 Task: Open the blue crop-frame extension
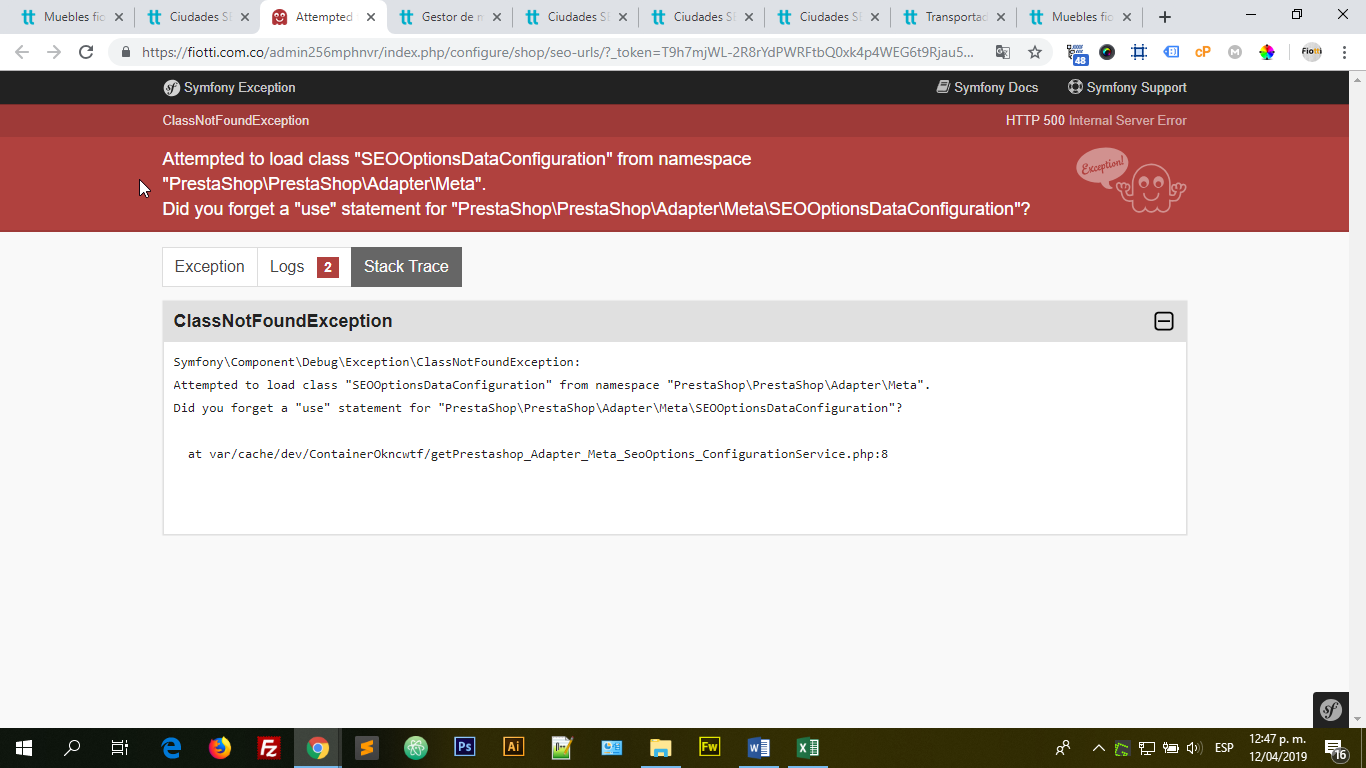[1139, 52]
